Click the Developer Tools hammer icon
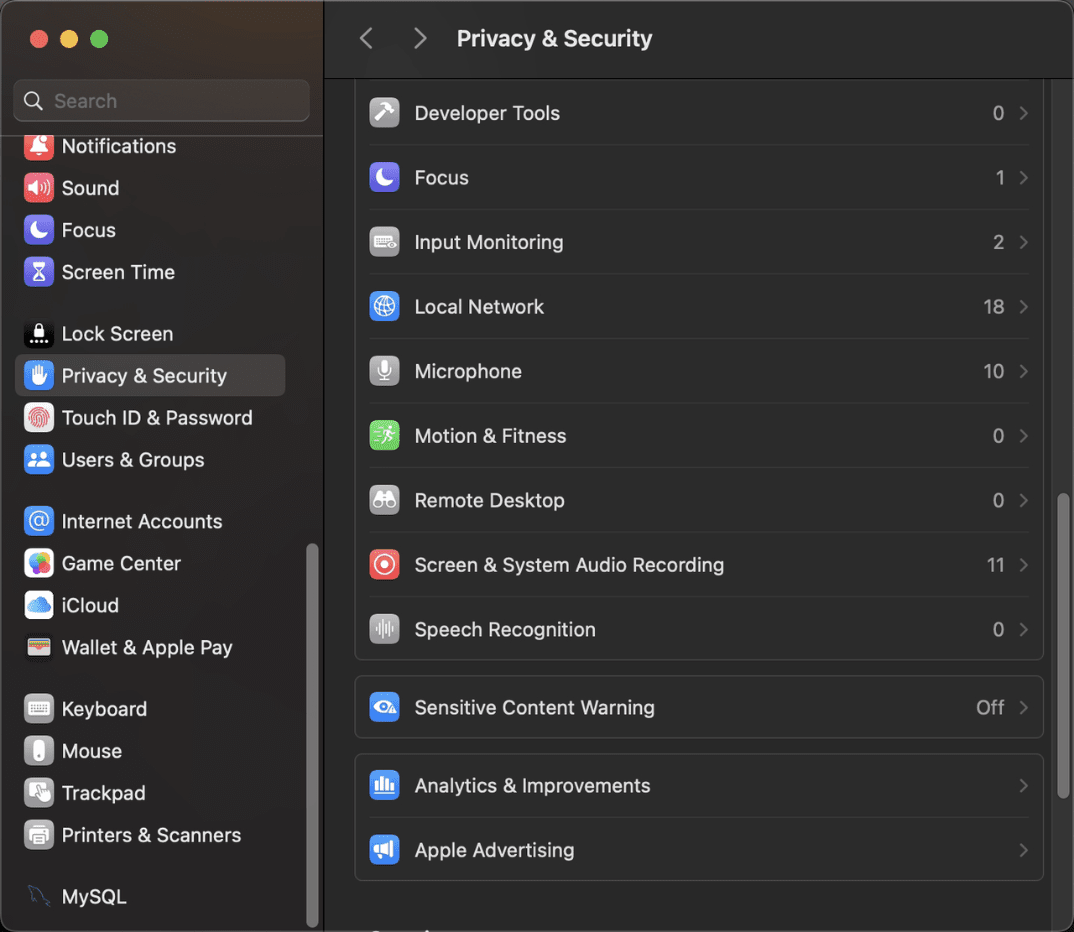Viewport: 1074px width, 932px height. coord(384,113)
